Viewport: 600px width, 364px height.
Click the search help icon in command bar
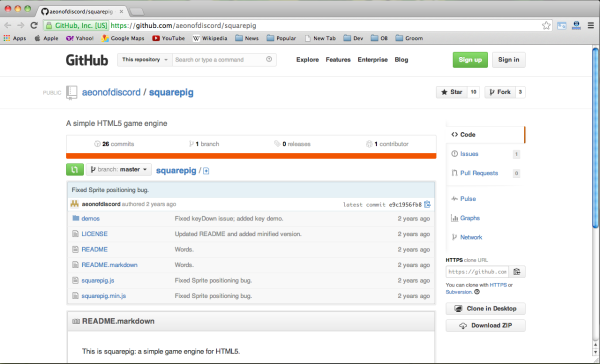click(x=269, y=59)
